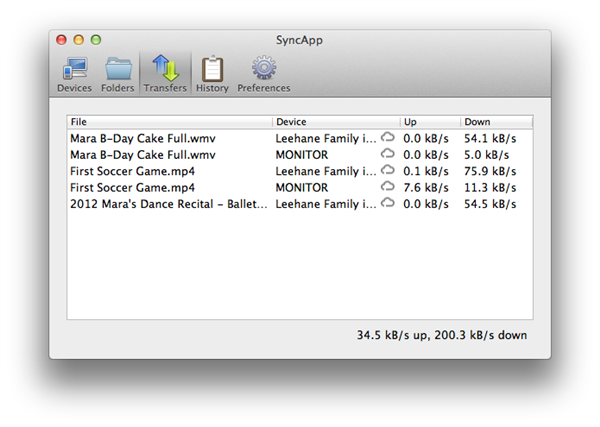Click cloud icon on first Mara B-Day row
600x427 pixels.
click(x=388, y=139)
